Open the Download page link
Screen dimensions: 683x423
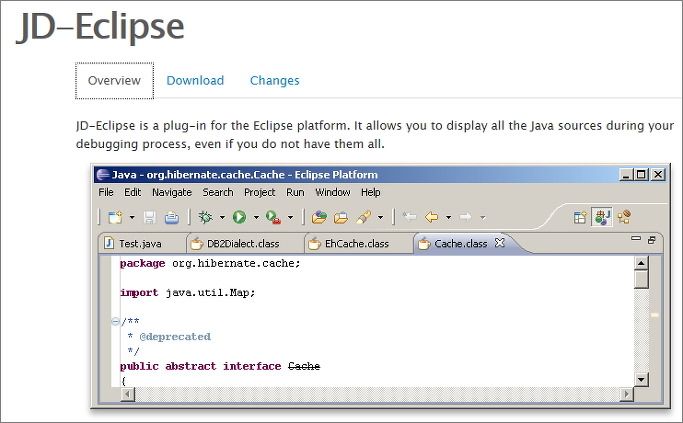195,81
